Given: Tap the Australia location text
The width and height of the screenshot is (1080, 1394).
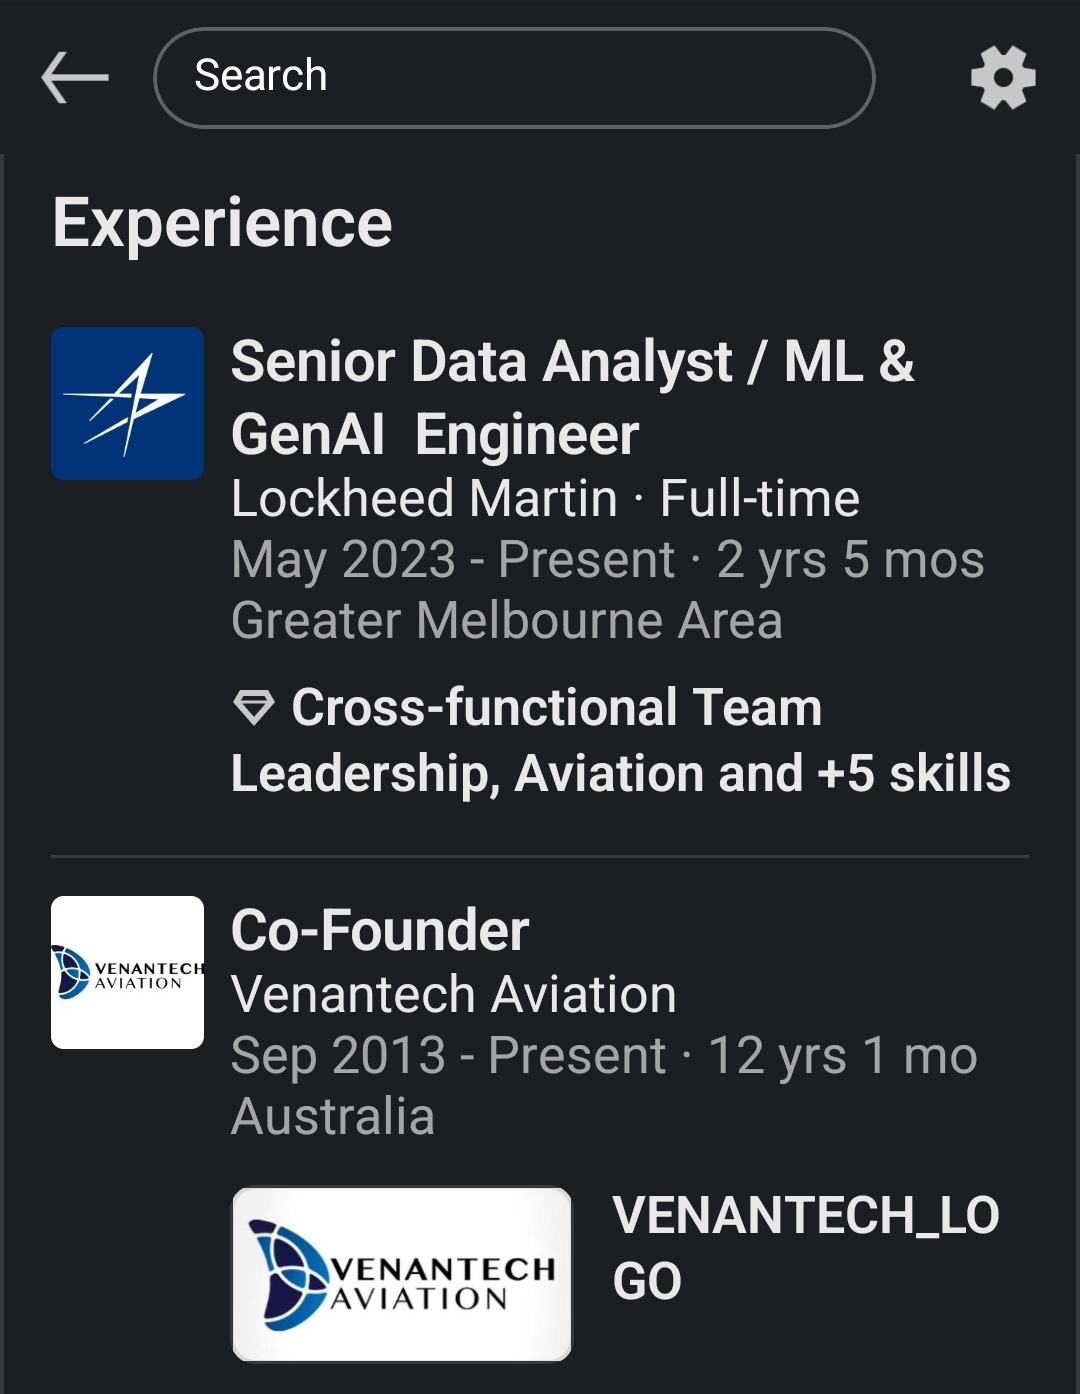Looking at the screenshot, I should [x=333, y=1116].
